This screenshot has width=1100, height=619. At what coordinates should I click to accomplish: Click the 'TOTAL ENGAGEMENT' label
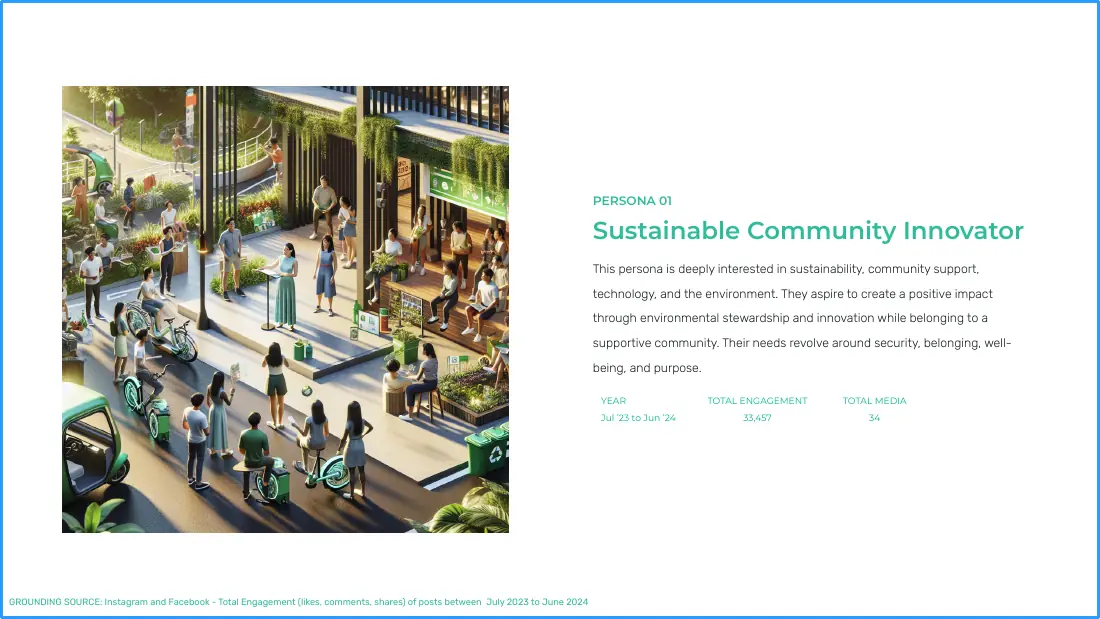pos(757,401)
